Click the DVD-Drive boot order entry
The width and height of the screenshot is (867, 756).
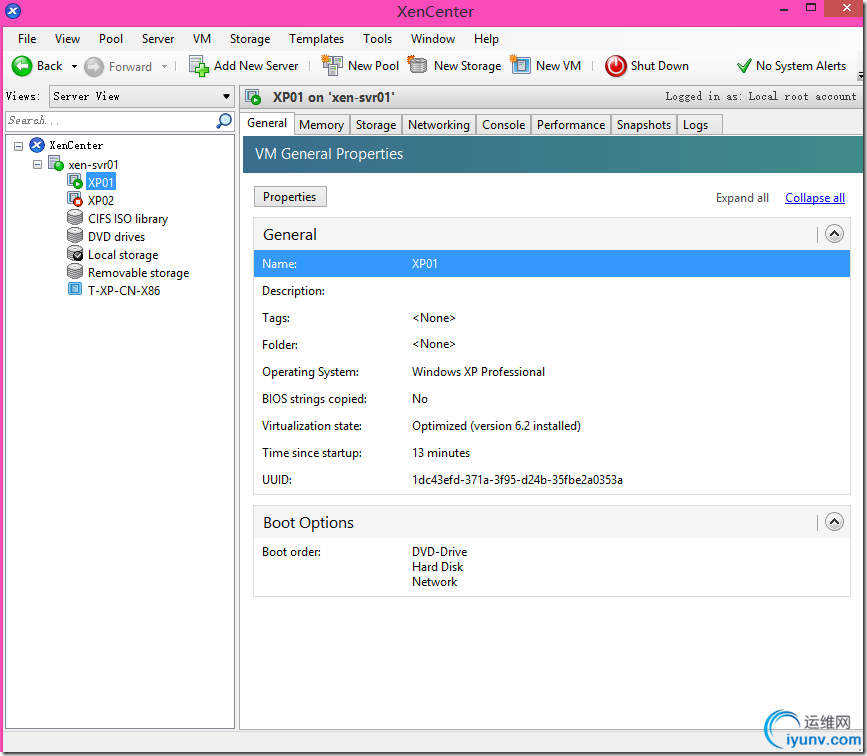click(439, 552)
